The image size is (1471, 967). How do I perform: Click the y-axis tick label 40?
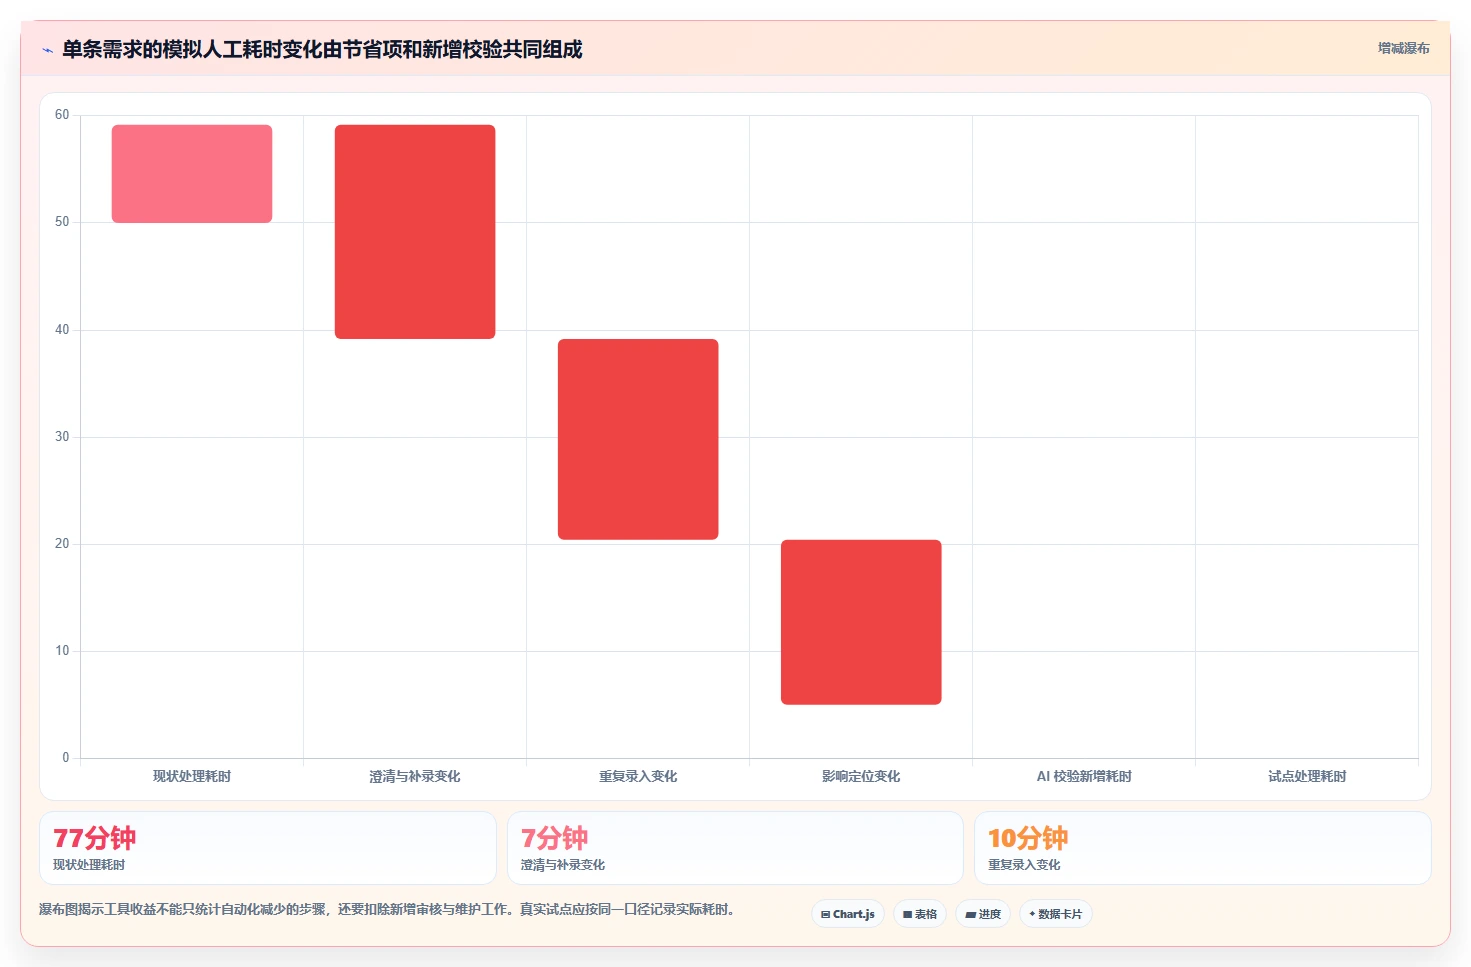pos(62,330)
